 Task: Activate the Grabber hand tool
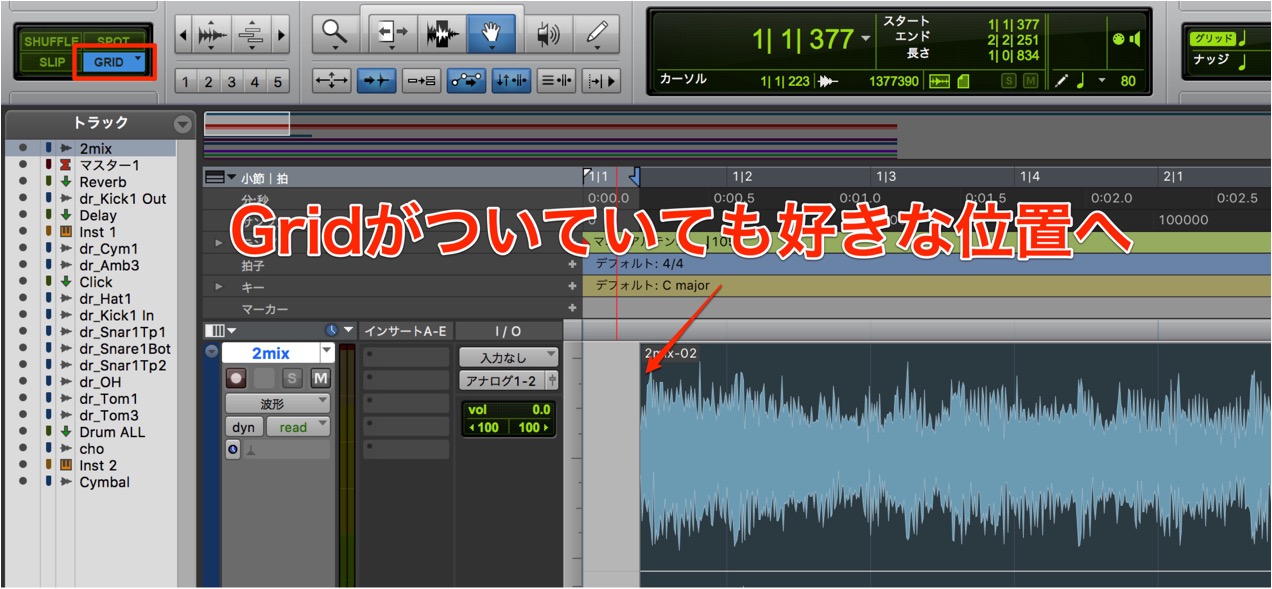[x=491, y=34]
